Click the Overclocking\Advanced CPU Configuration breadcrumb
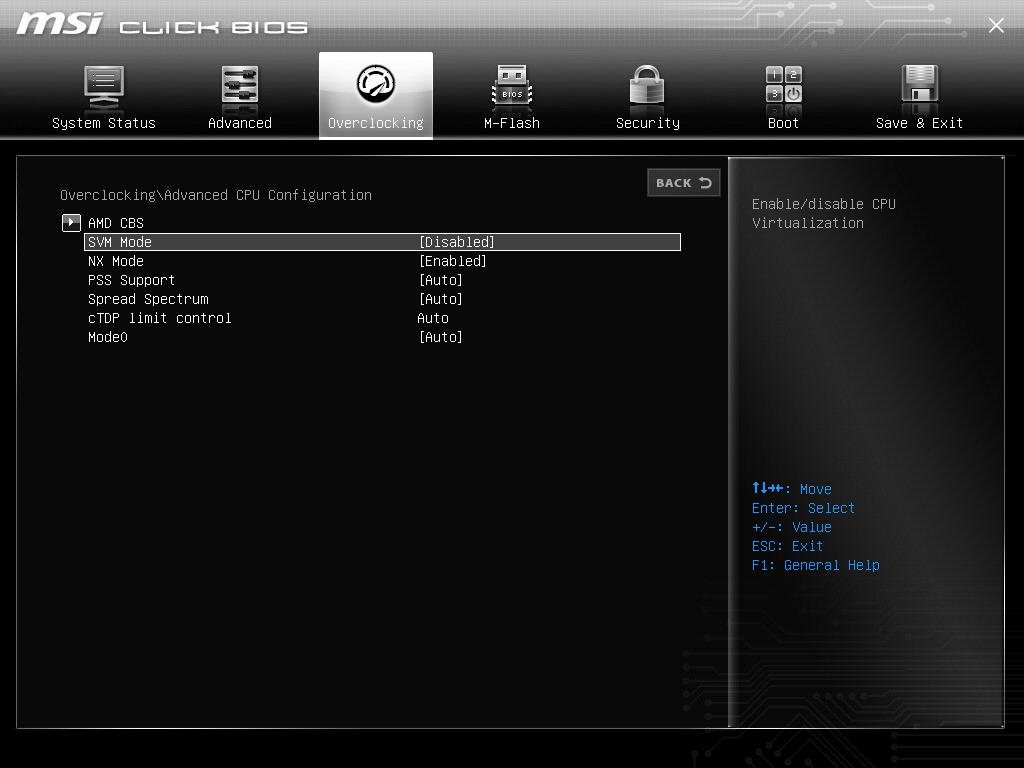 point(216,195)
